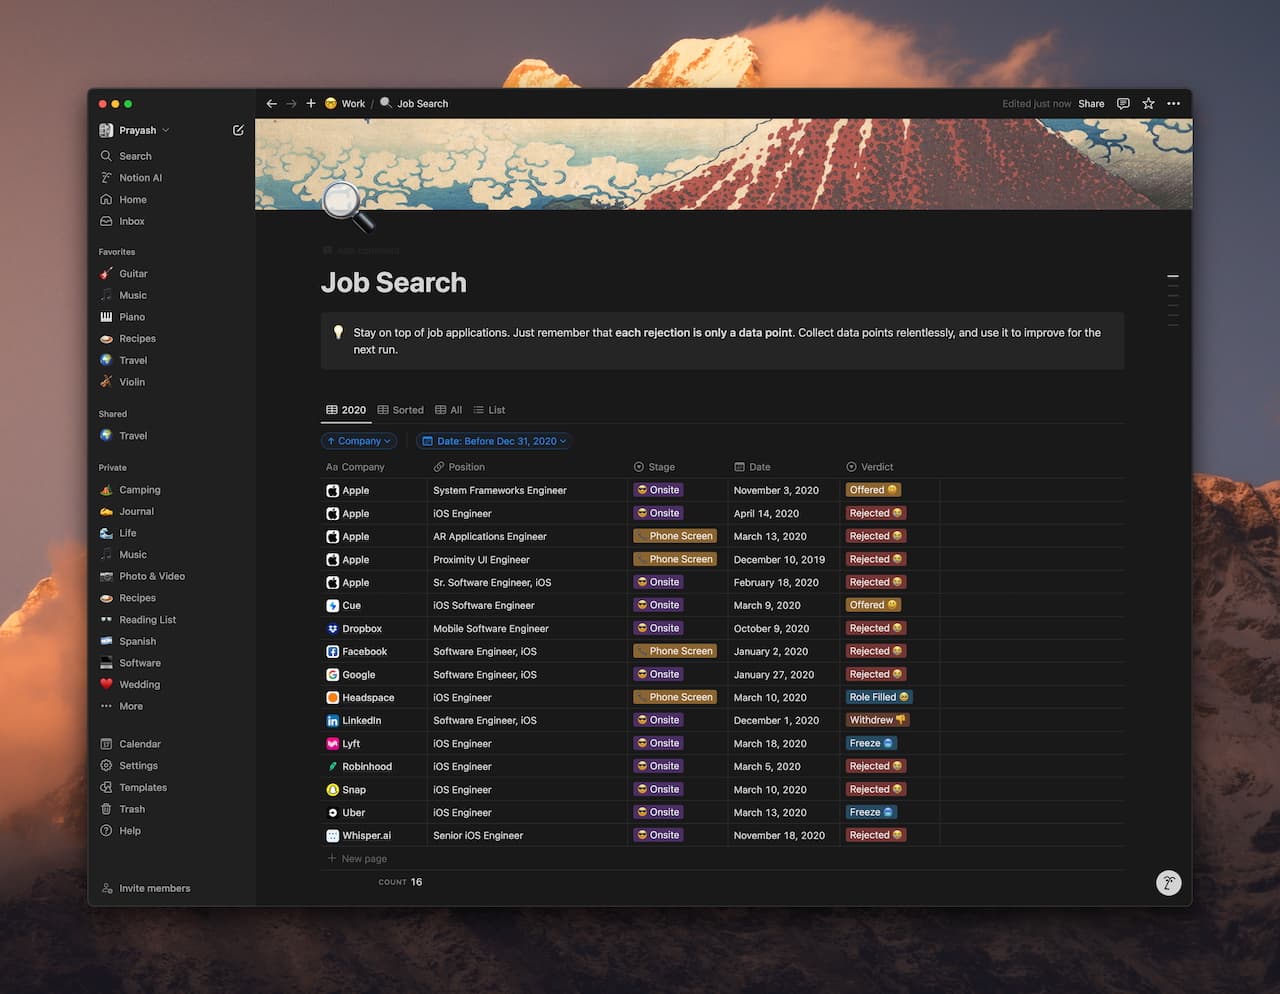
Task: Click the magnifying glass page icon
Action: point(347,206)
